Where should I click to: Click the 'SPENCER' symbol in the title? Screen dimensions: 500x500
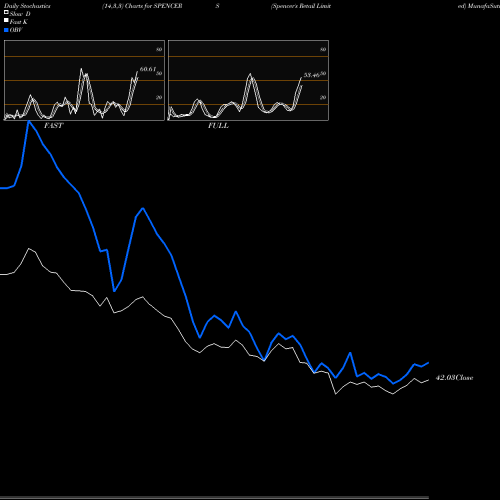pos(168,6)
